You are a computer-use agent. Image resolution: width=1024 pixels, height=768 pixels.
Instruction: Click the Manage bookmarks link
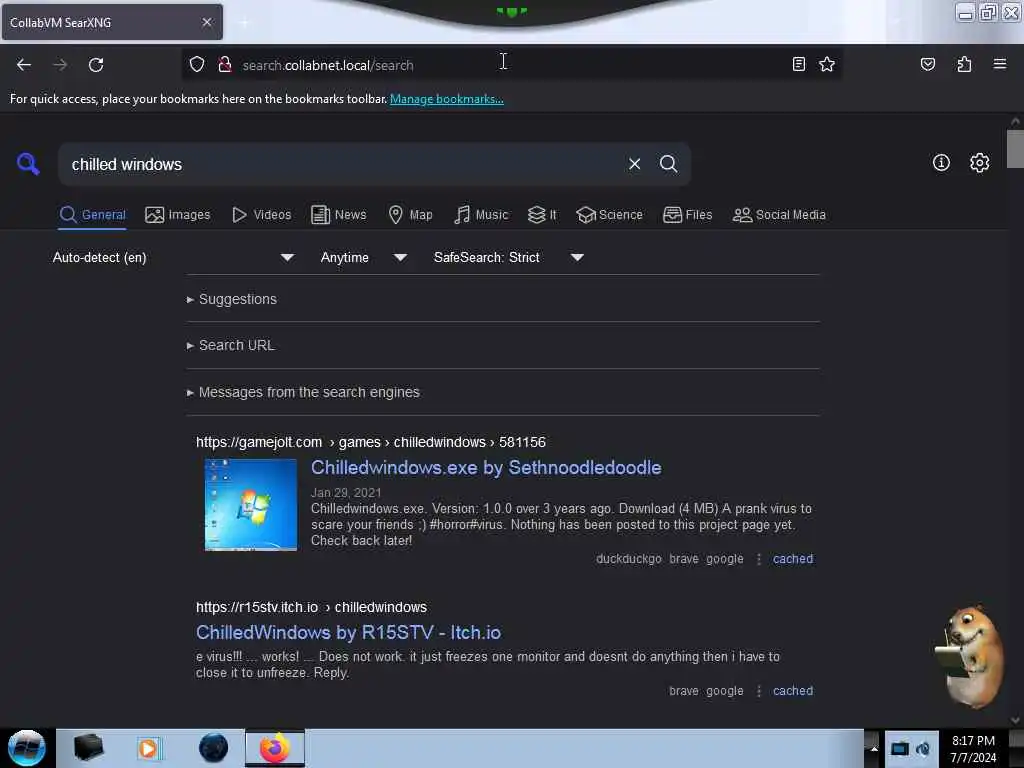(447, 99)
